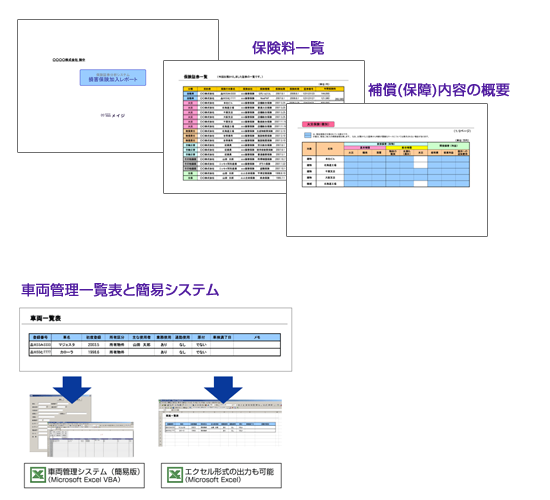This screenshot has width=550, height=500.
Task: Click the 補償(保障)内容の概要 heading
Action: pos(438,90)
